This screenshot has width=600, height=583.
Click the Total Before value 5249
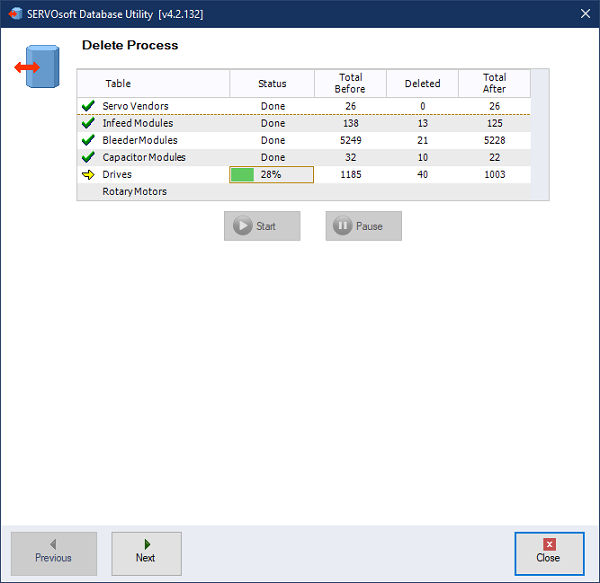[x=351, y=140]
